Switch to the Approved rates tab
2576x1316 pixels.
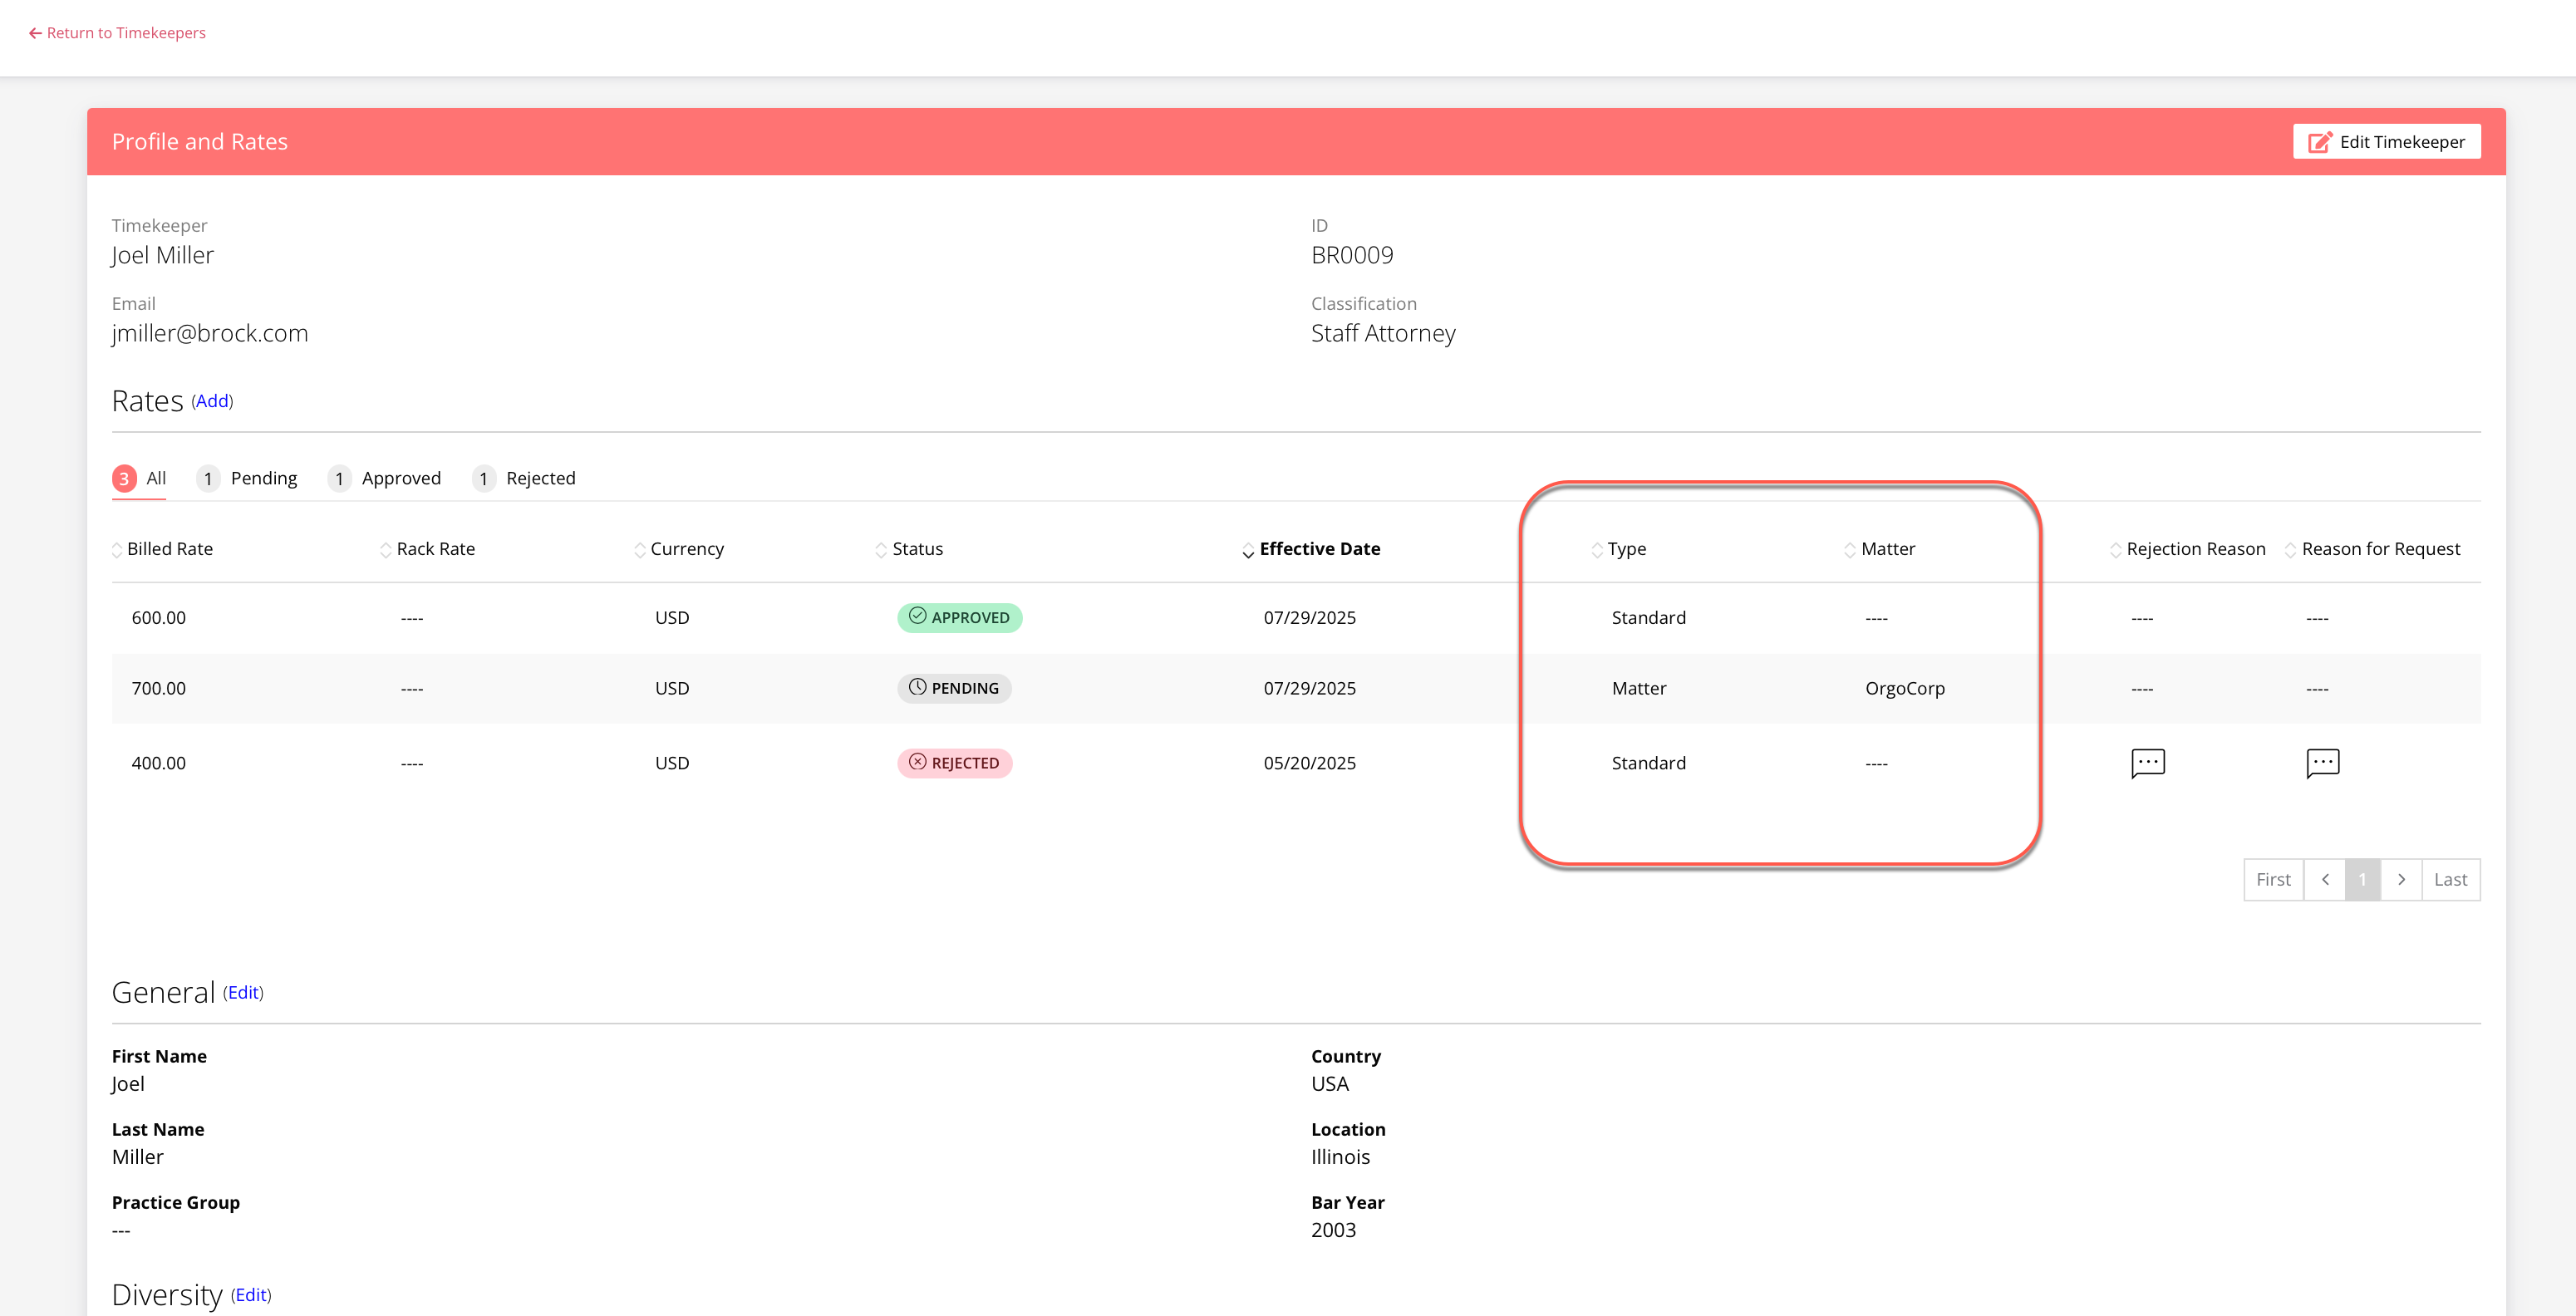385,479
